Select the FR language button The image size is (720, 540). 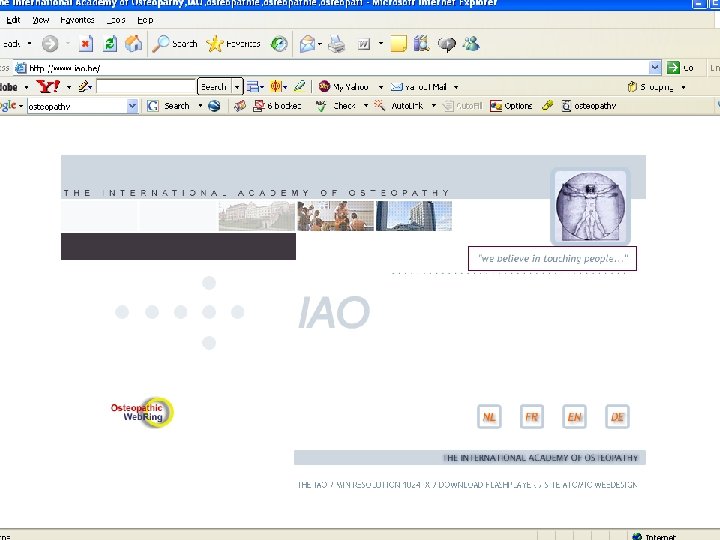[x=532, y=416]
